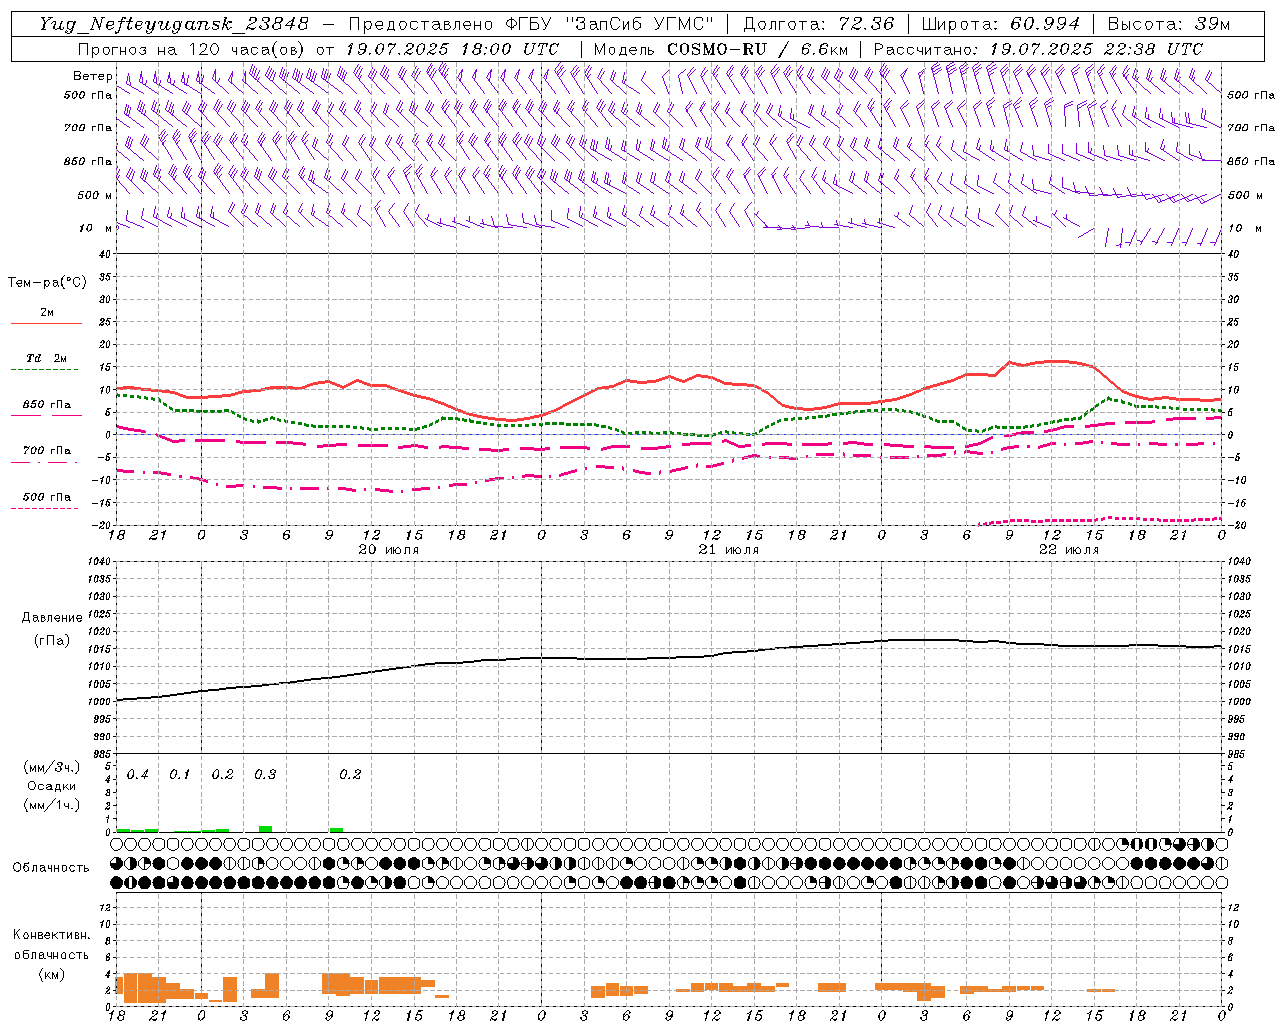
Task: Click the Широта: 60.994 header field
Action: coord(1000,24)
